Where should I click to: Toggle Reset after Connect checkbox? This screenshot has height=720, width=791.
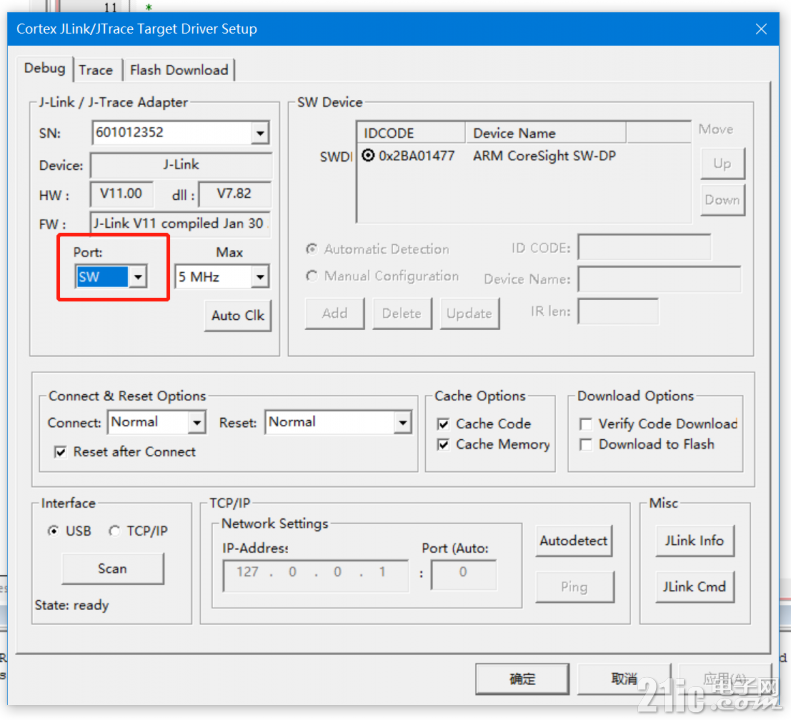point(60,452)
